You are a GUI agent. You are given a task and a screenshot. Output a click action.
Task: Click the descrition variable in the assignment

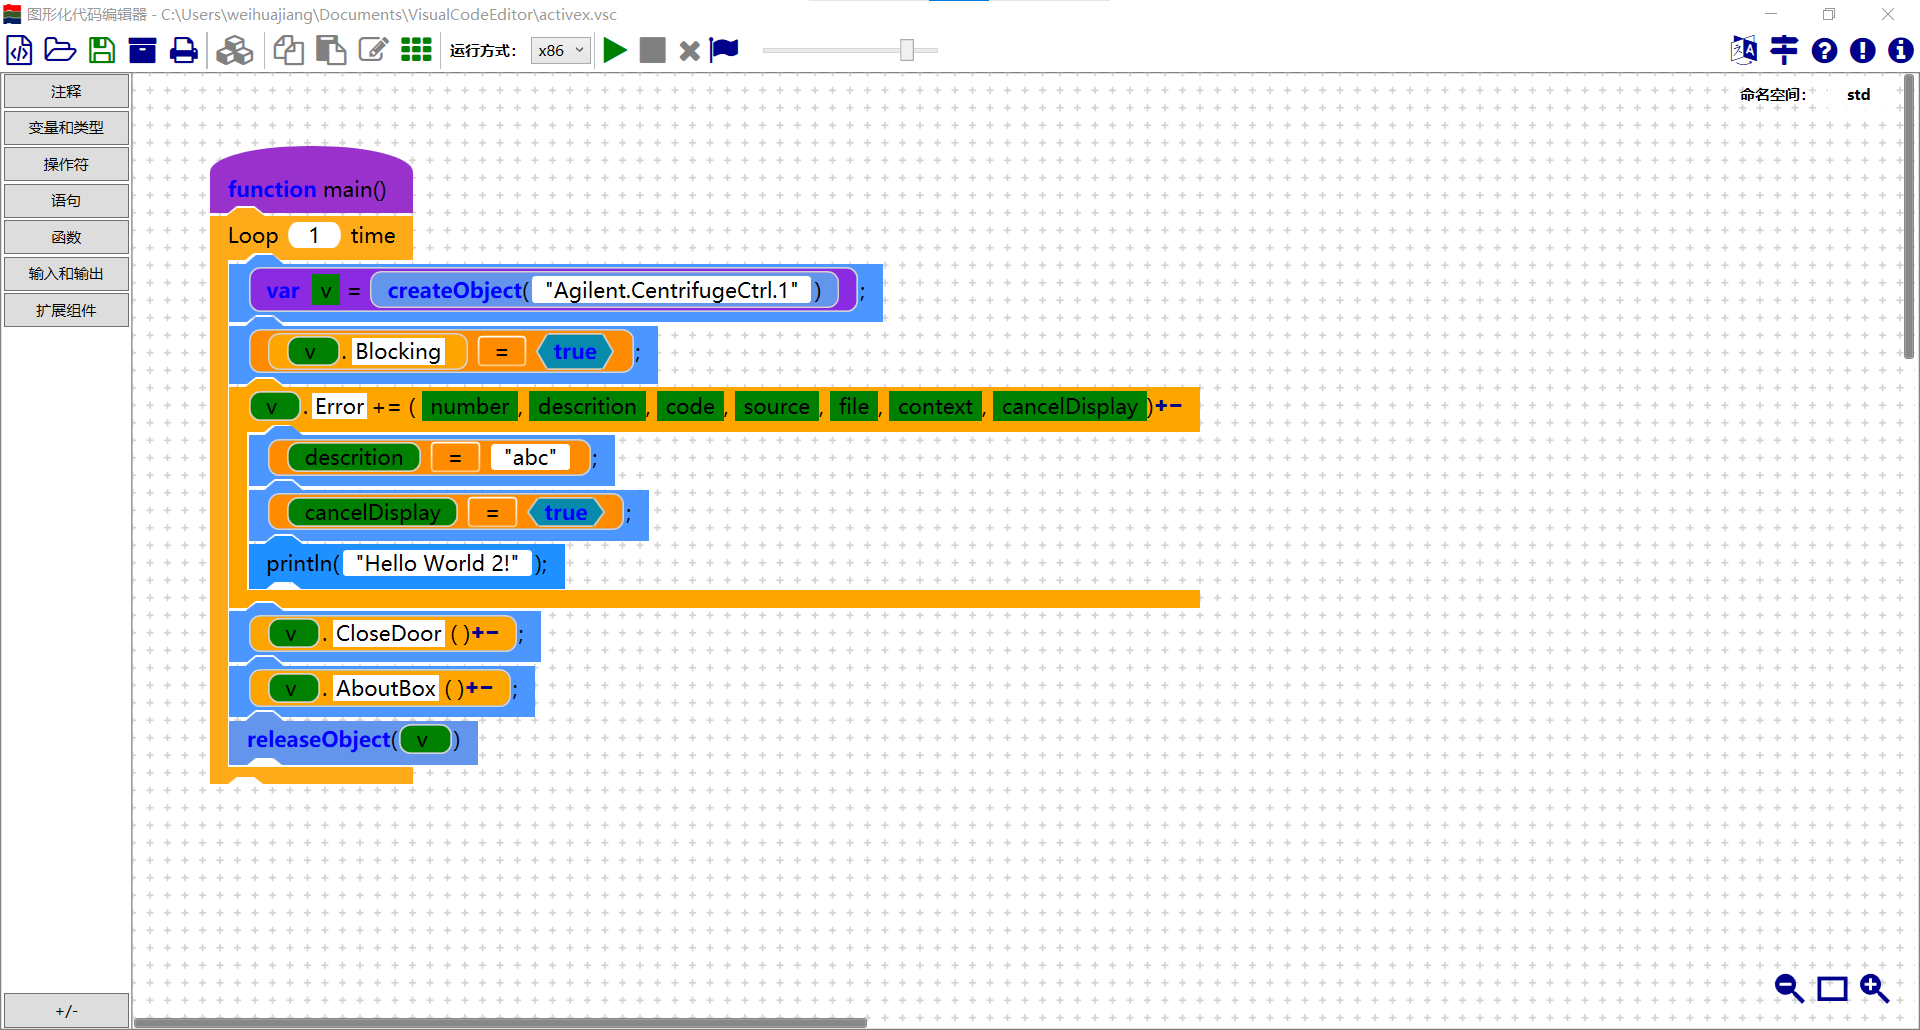354,457
